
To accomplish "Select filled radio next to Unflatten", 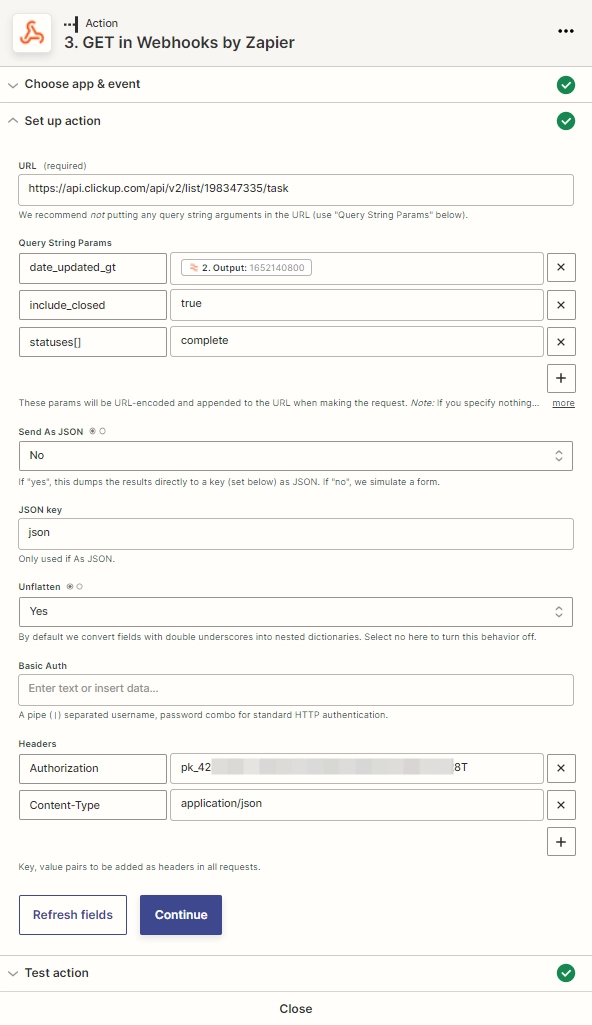I will click(x=70, y=587).
